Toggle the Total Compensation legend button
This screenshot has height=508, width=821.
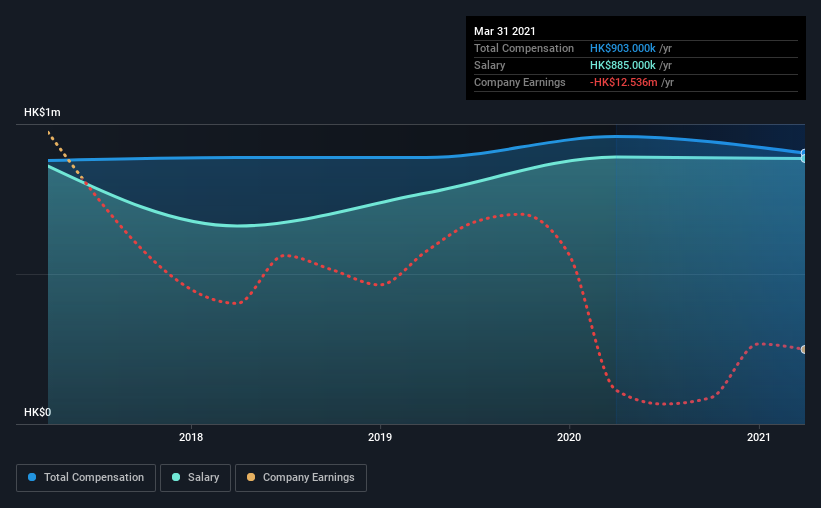86,478
